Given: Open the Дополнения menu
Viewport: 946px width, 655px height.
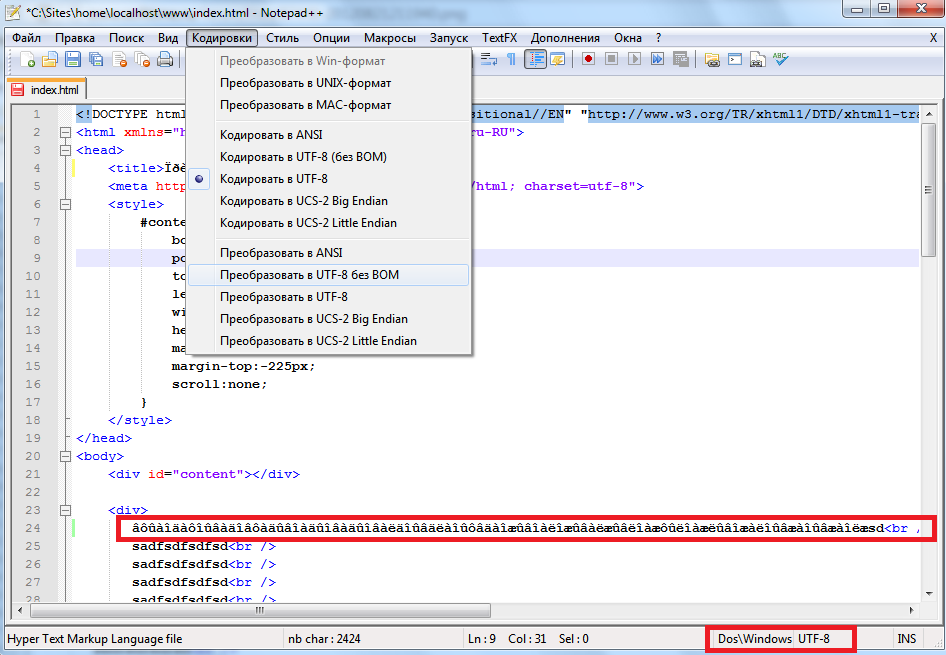Looking at the screenshot, I should click(565, 38).
